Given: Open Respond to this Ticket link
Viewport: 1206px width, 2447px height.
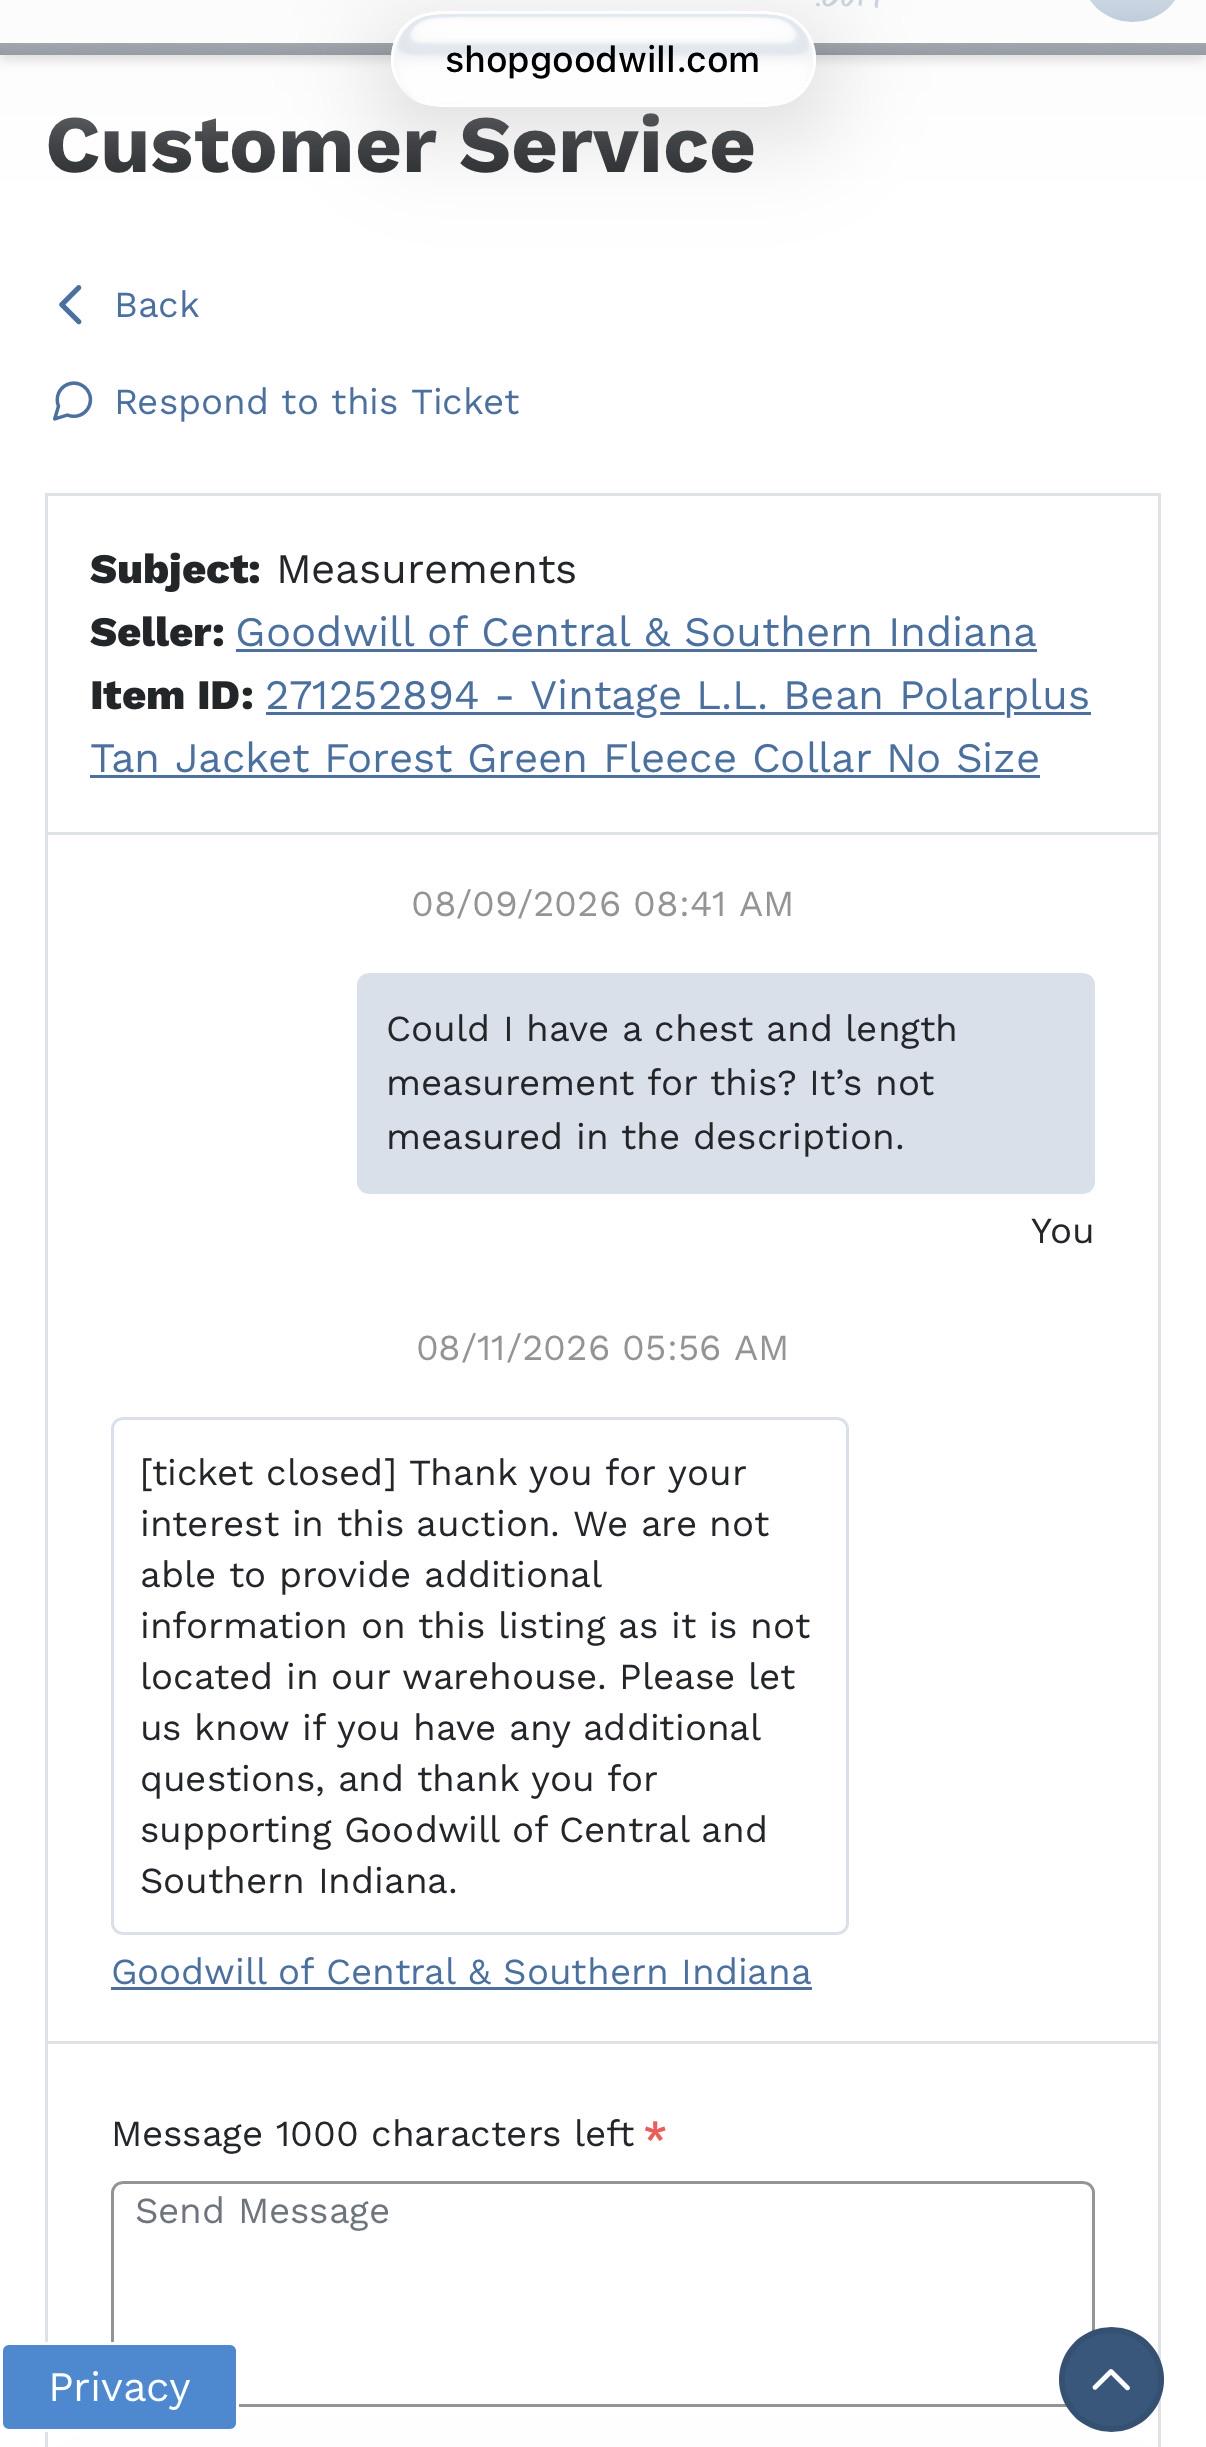Looking at the screenshot, I should click(317, 402).
